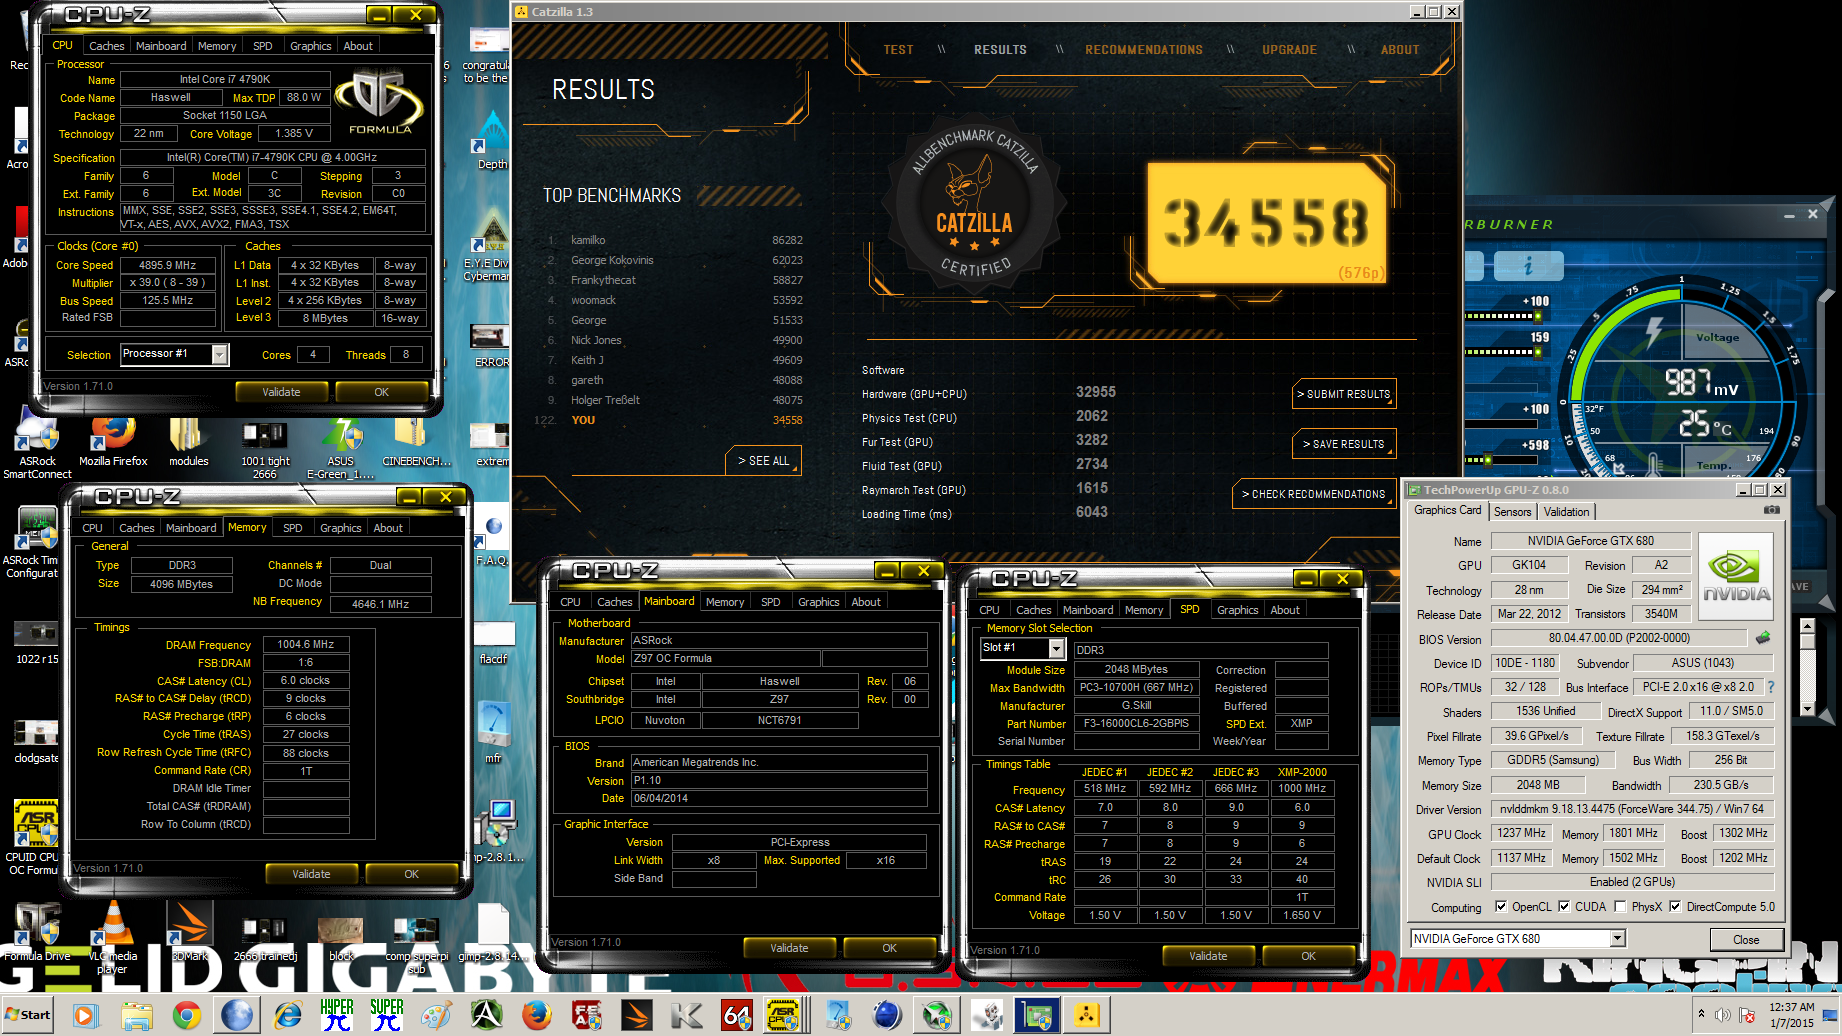Open ASRock SmartConnect desktop shortcut
Image resolution: width=1842 pixels, height=1036 pixels.
[x=37, y=447]
